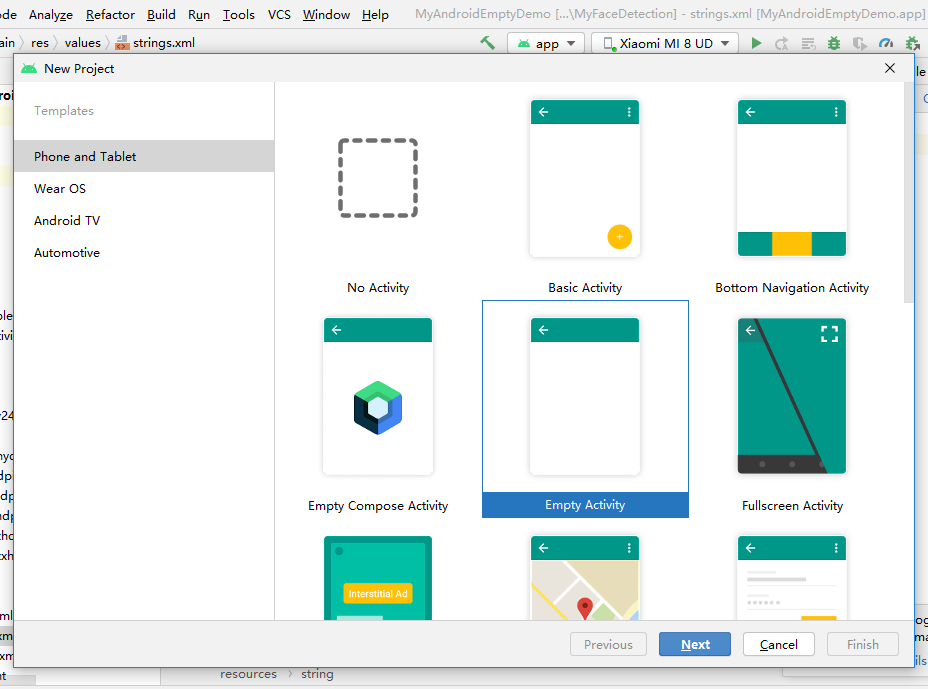Choose the No Activity template thumbnail
928x689 pixels.
378,178
